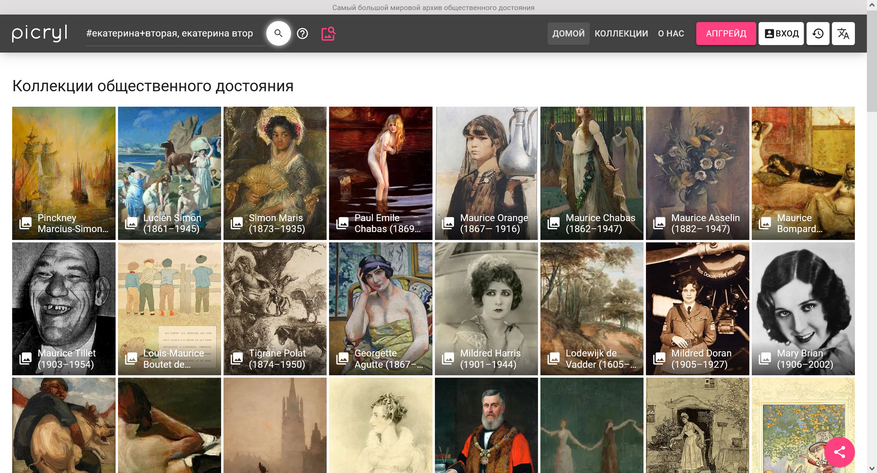Open browsing history clock icon

[818, 34]
